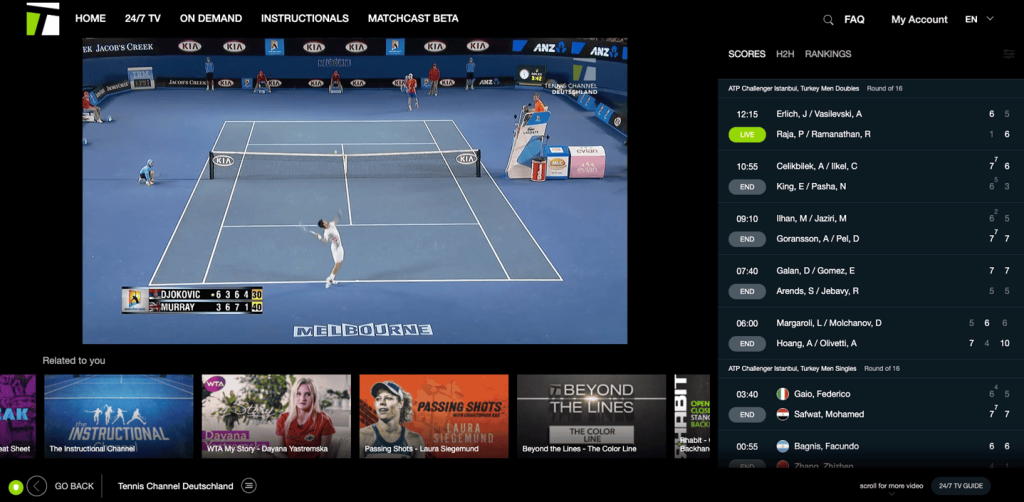Go to HOME in navigation
The image size is (1024, 502).
90,18
